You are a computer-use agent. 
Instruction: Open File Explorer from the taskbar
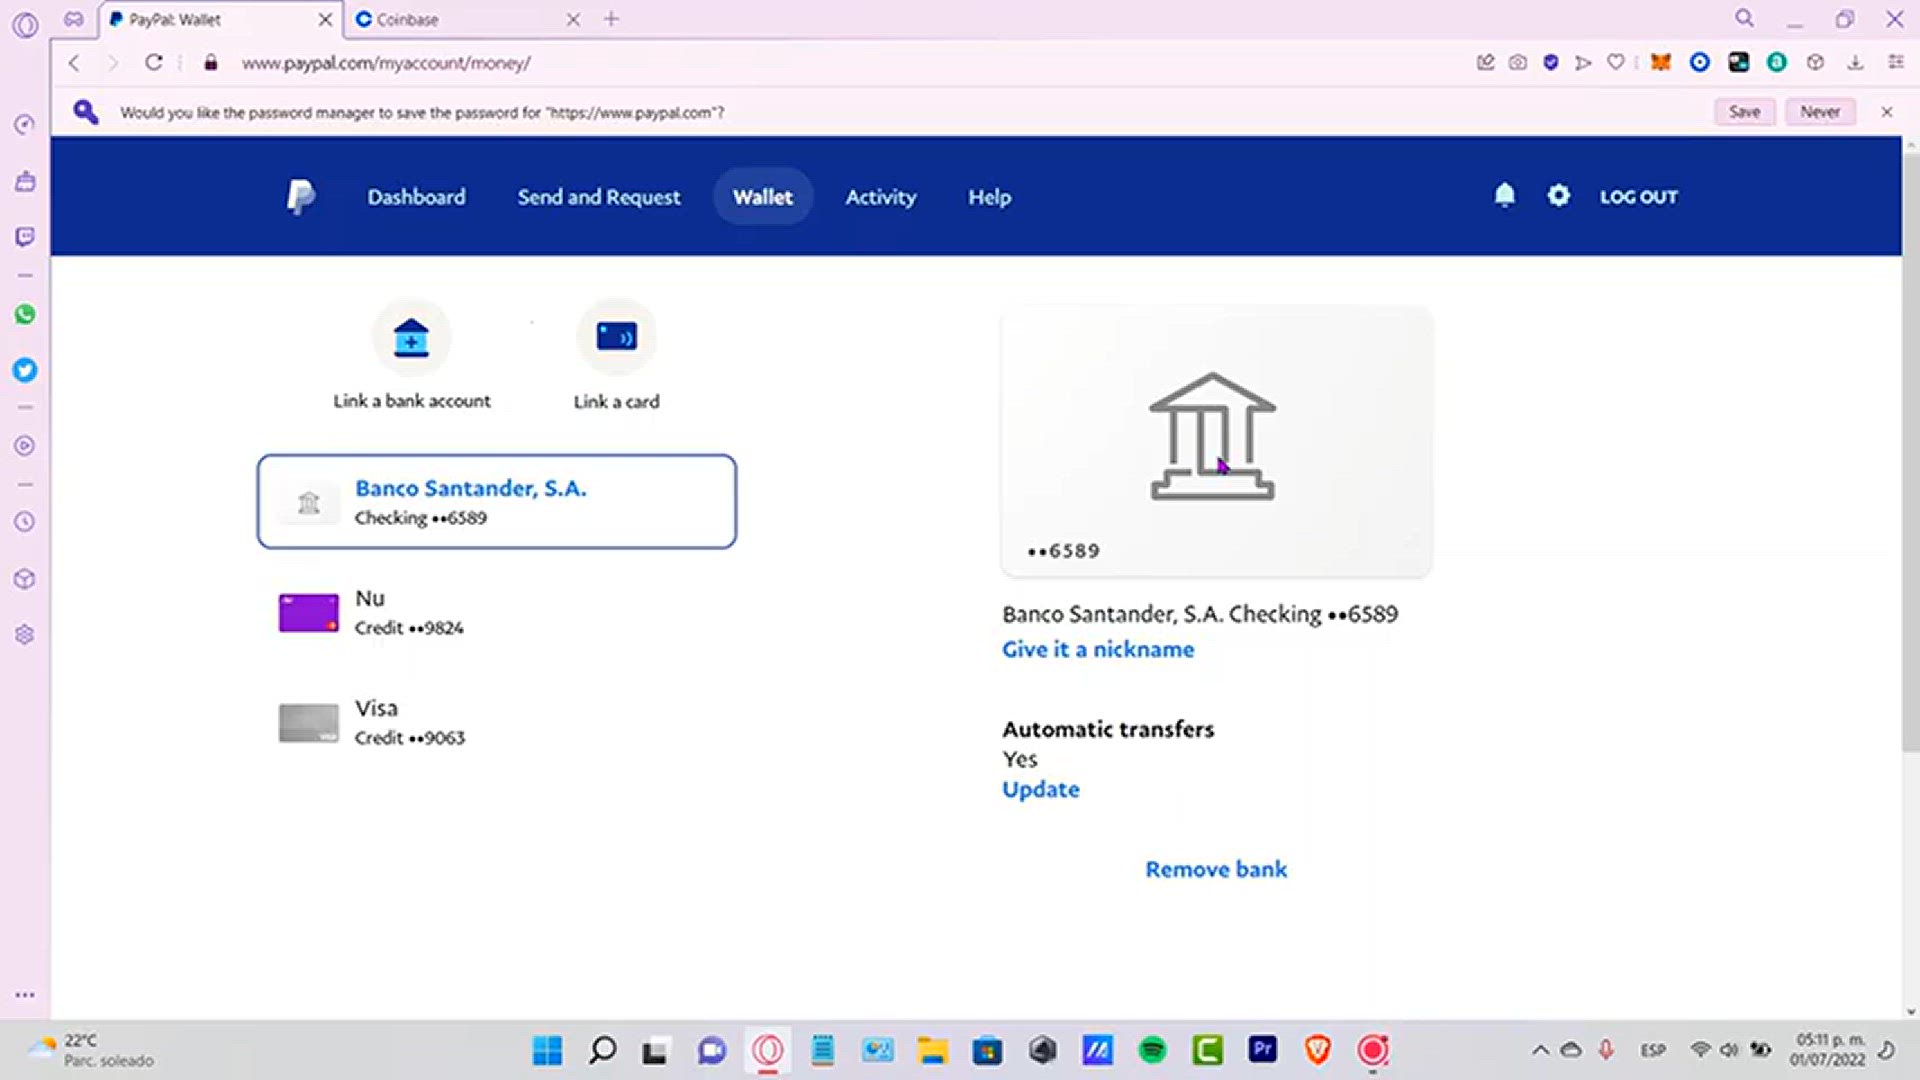click(932, 1050)
